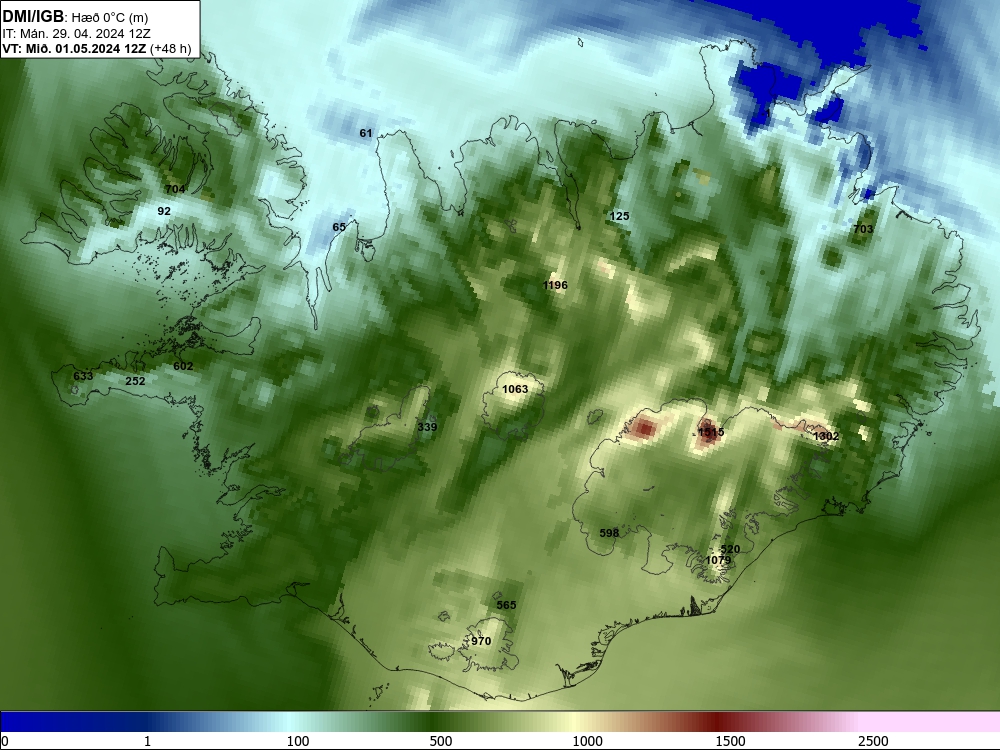Click the map value 125

point(619,216)
